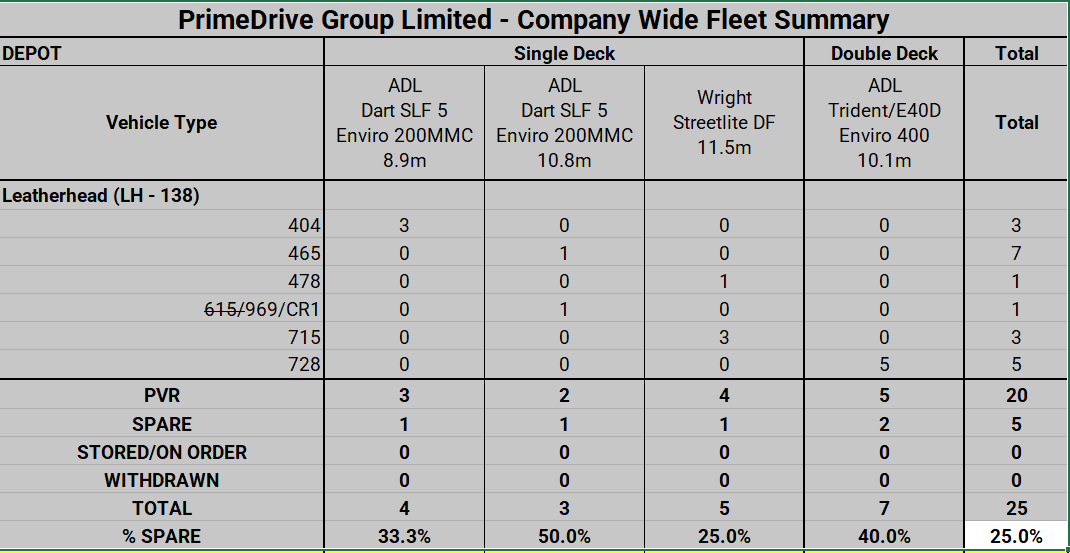
Task: Click the Enviro 200MMC 8.9m column header
Action: (404, 123)
